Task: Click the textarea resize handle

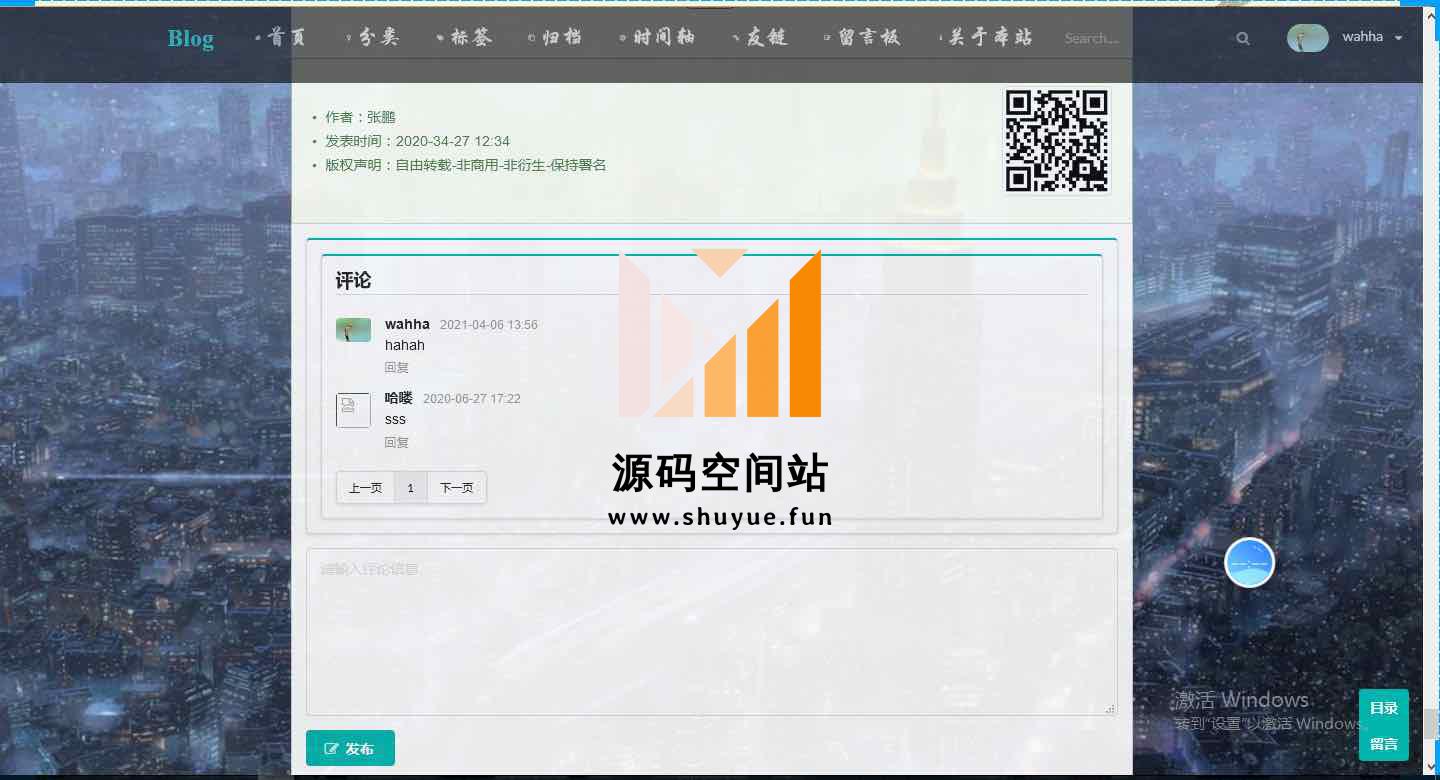Action: point(1110,709)
